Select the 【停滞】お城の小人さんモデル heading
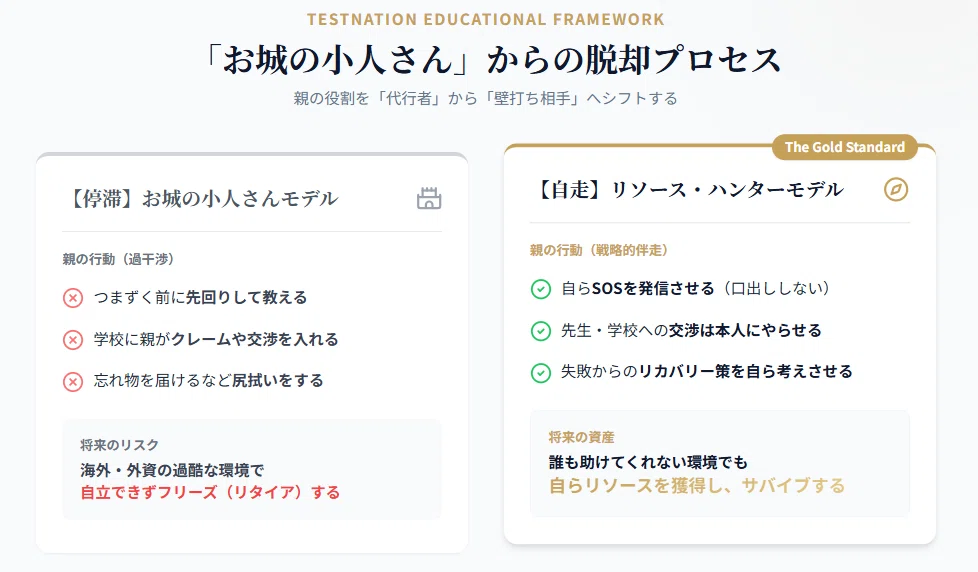The height and width of the screenshot is (572, 978). click(201, 199)
